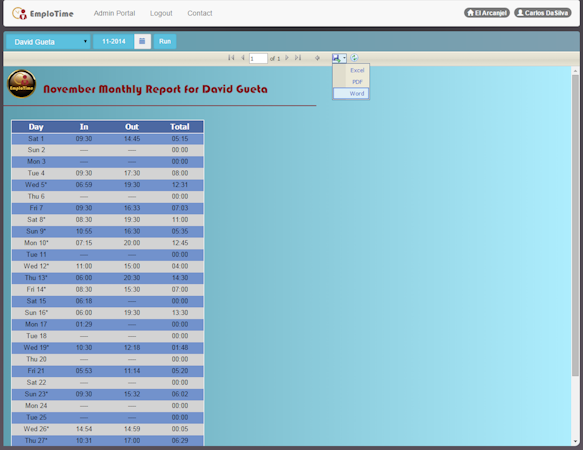This screenshot has height=450, width=583.
Task: Click the Run button
Action: (165, 41)
